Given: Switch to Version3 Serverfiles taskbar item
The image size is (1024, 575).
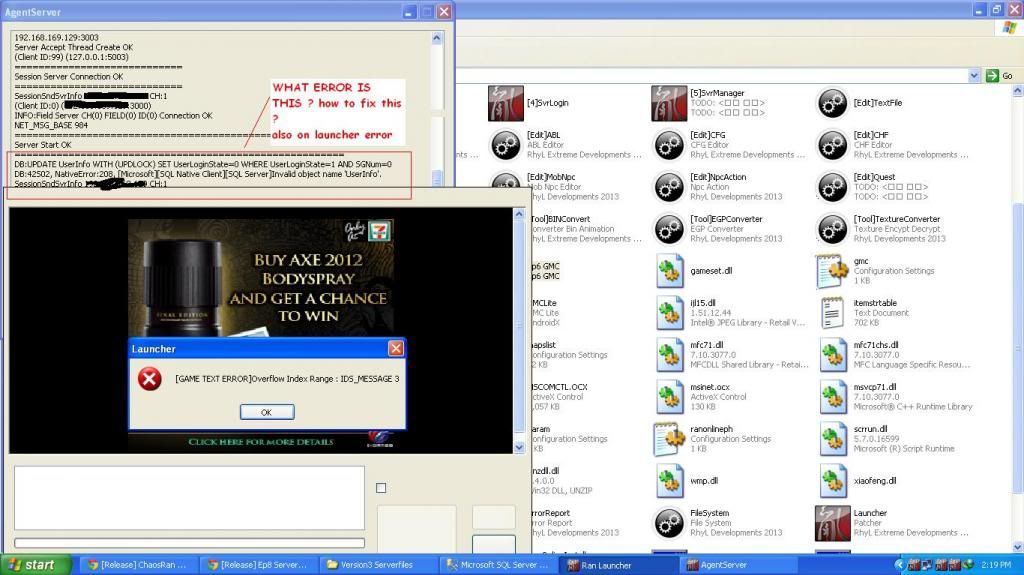Looking at the screenshot, I should [380, 565].
